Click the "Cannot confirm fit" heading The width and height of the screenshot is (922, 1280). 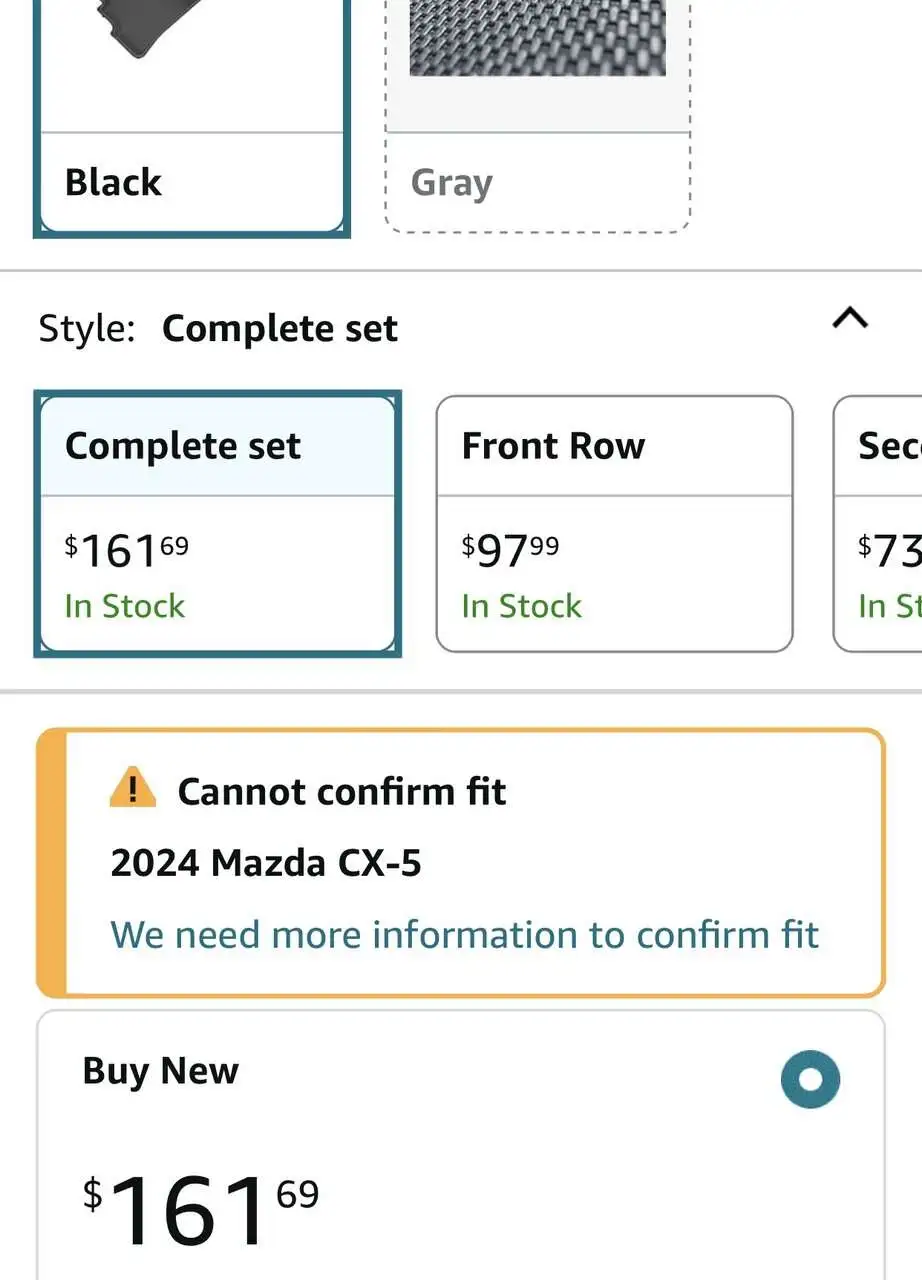342,792
